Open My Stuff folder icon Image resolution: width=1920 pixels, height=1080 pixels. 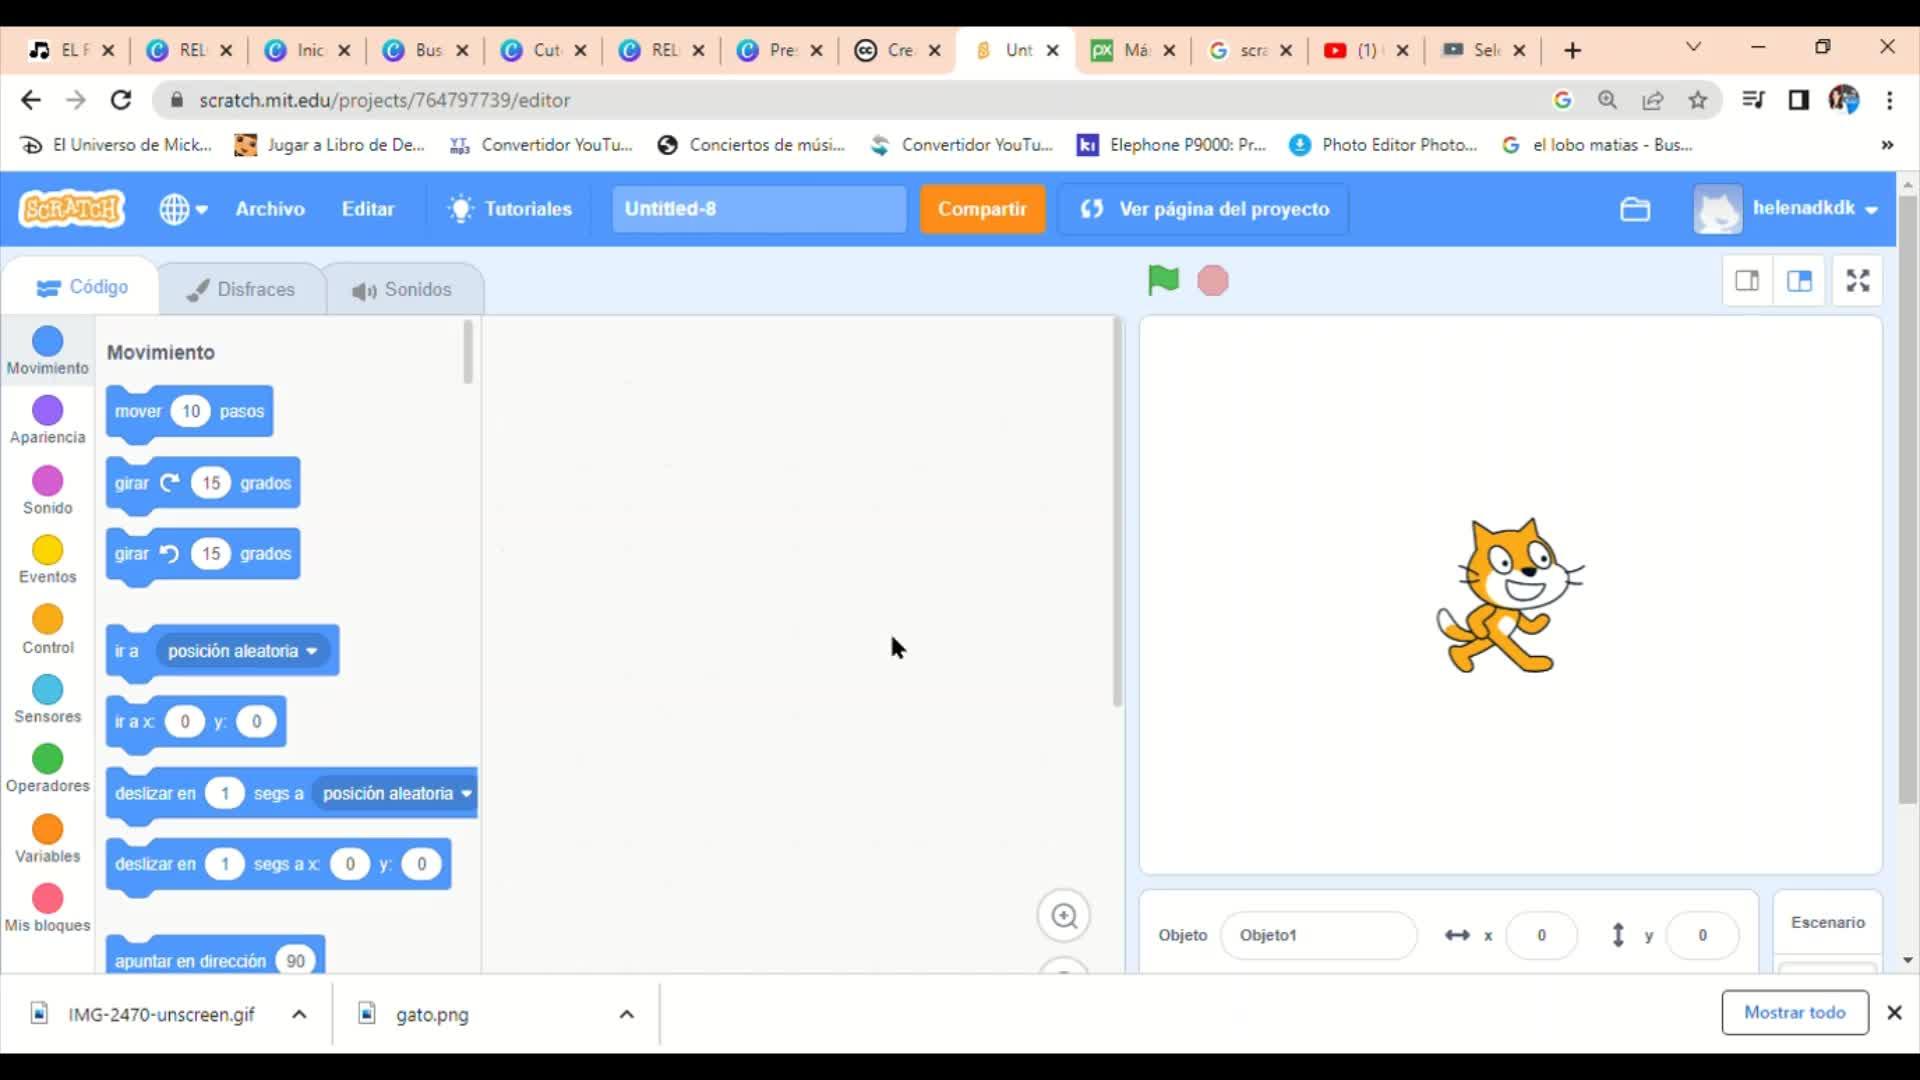click(x=1634, y=209)
